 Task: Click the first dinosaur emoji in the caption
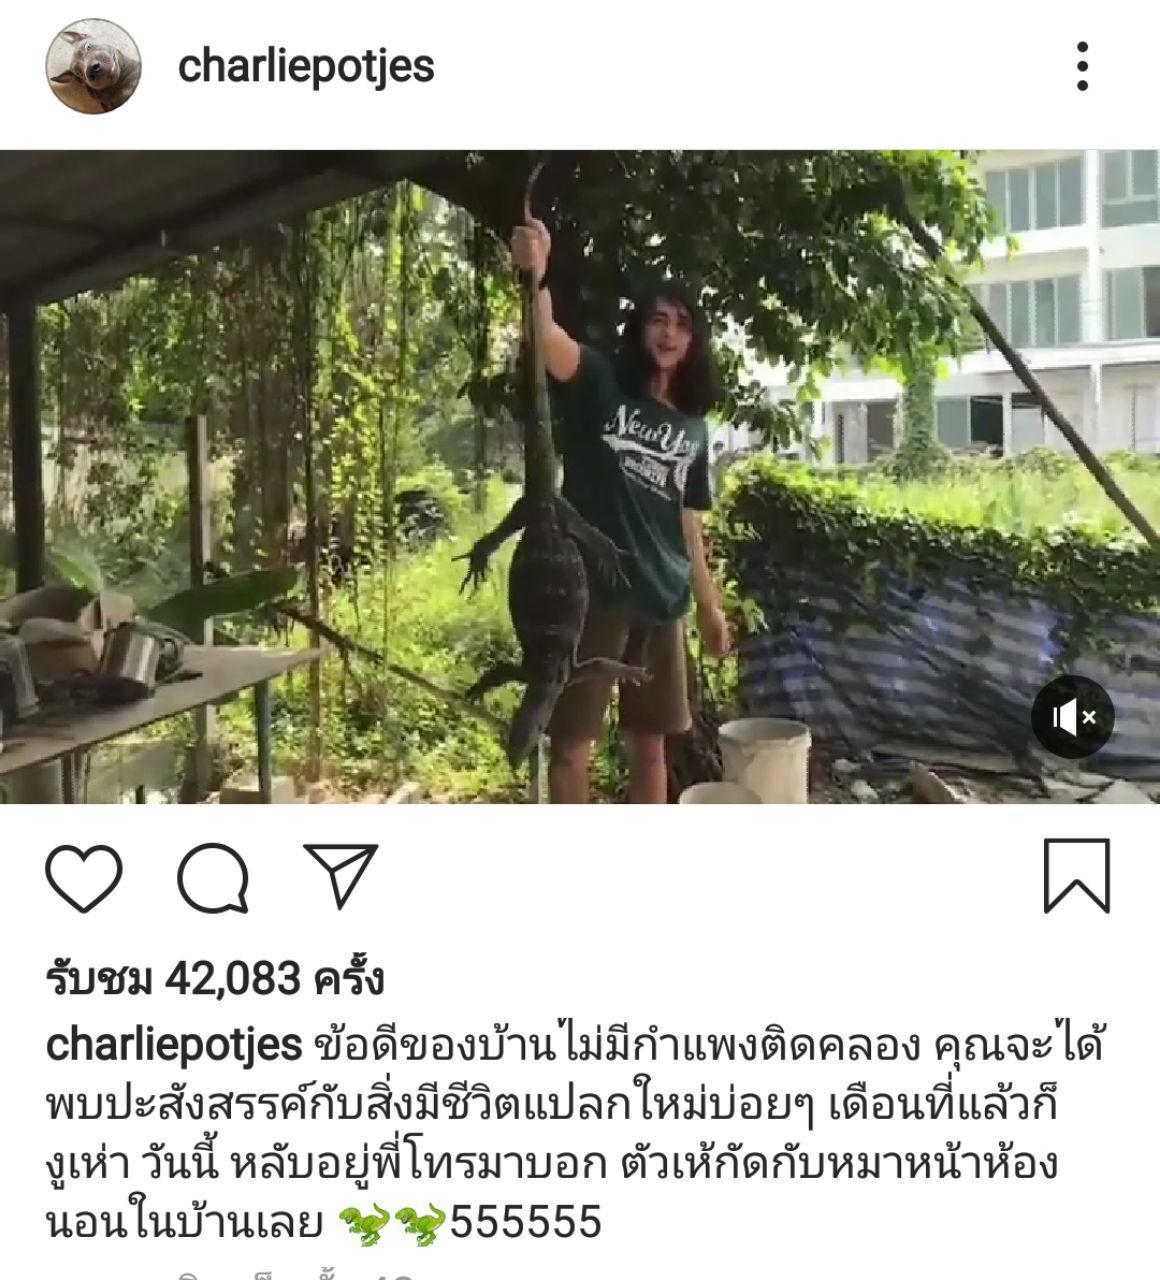click(x=365, y=1224)
